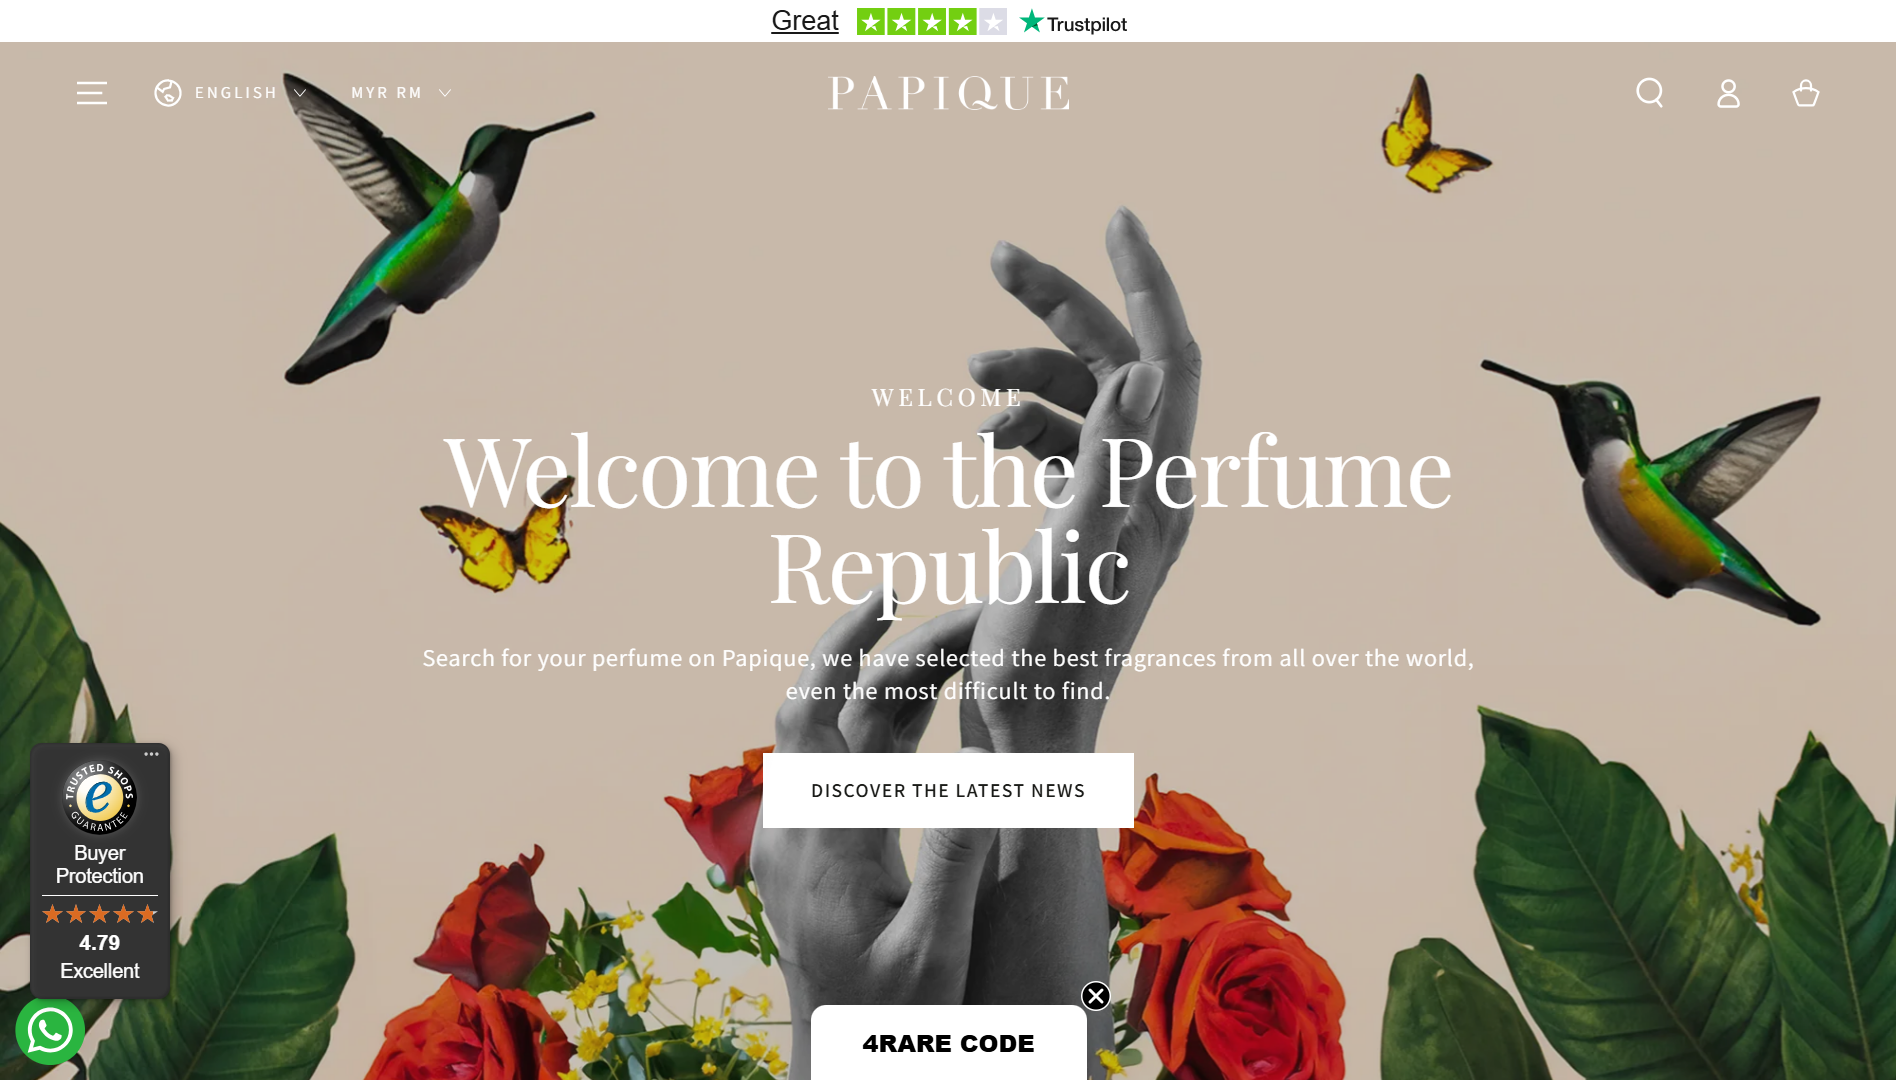This screenshot has height=1080, width=1896.
Task: Open the hamburger navigation menu
Action: (92, 93)
